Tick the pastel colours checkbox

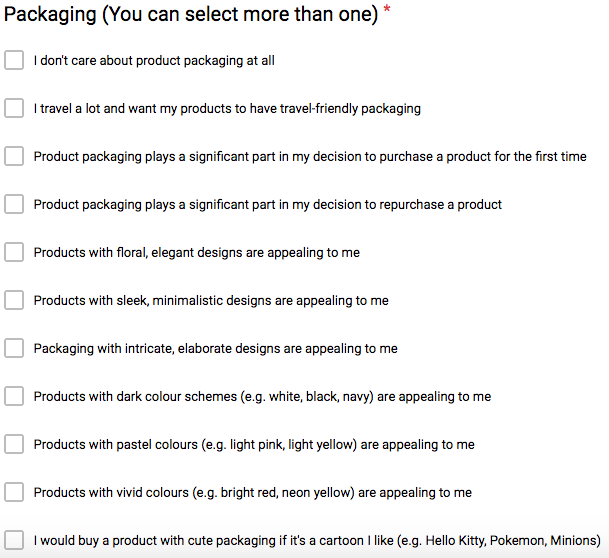[x=14, y=444]
